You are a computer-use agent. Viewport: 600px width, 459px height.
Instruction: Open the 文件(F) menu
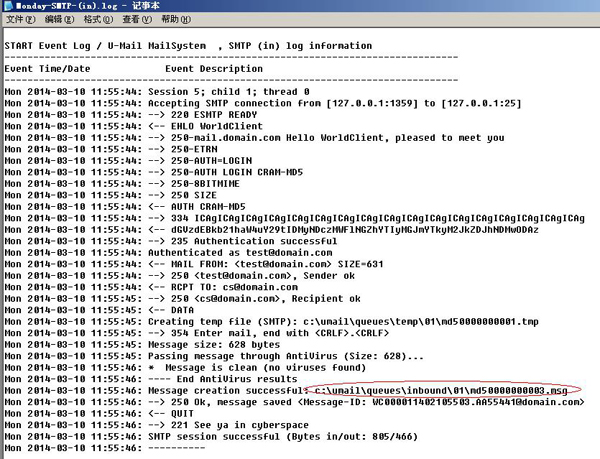pos(21,19)
